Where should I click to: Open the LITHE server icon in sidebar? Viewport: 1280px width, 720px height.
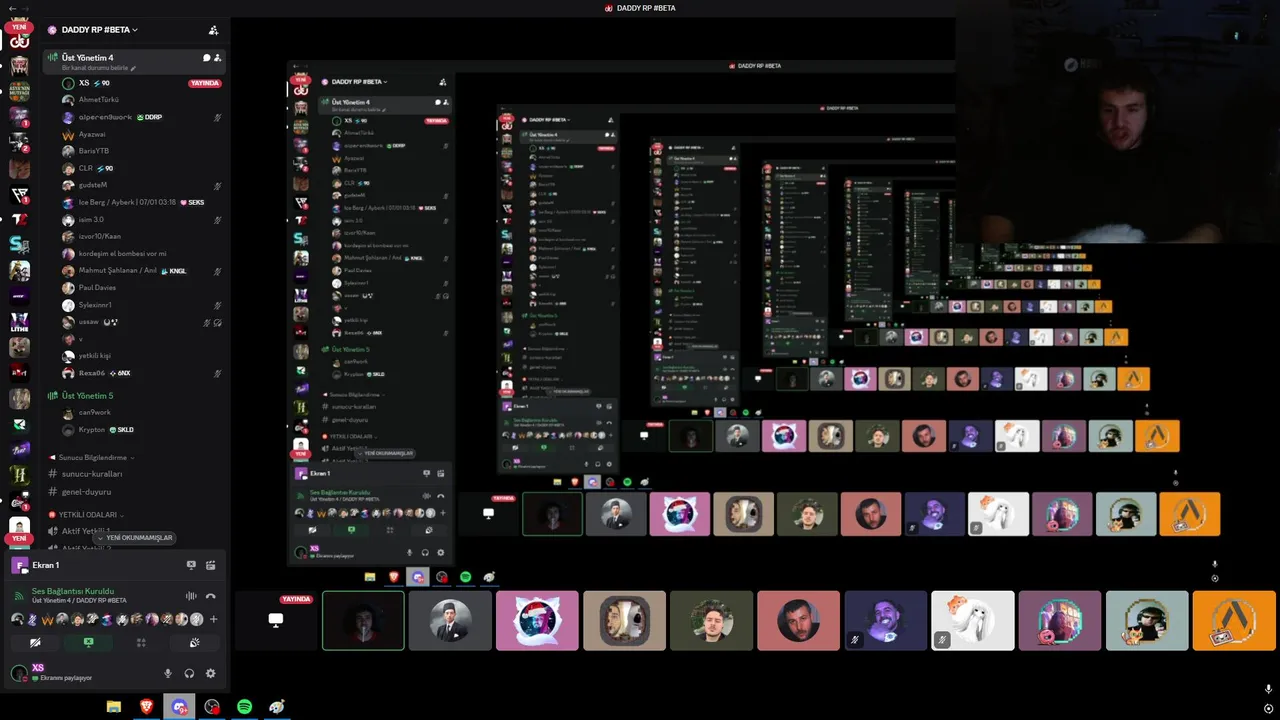pyautogui.click(x=19, y=322)
